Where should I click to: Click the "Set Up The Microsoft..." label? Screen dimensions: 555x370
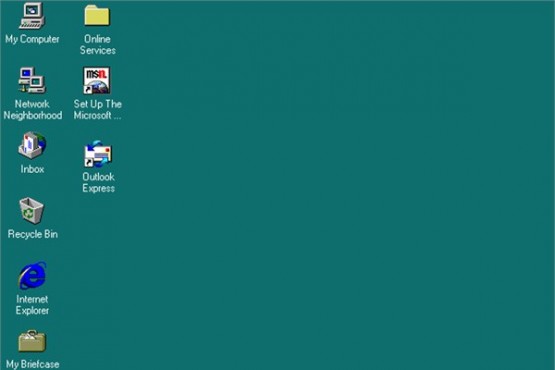98,110
